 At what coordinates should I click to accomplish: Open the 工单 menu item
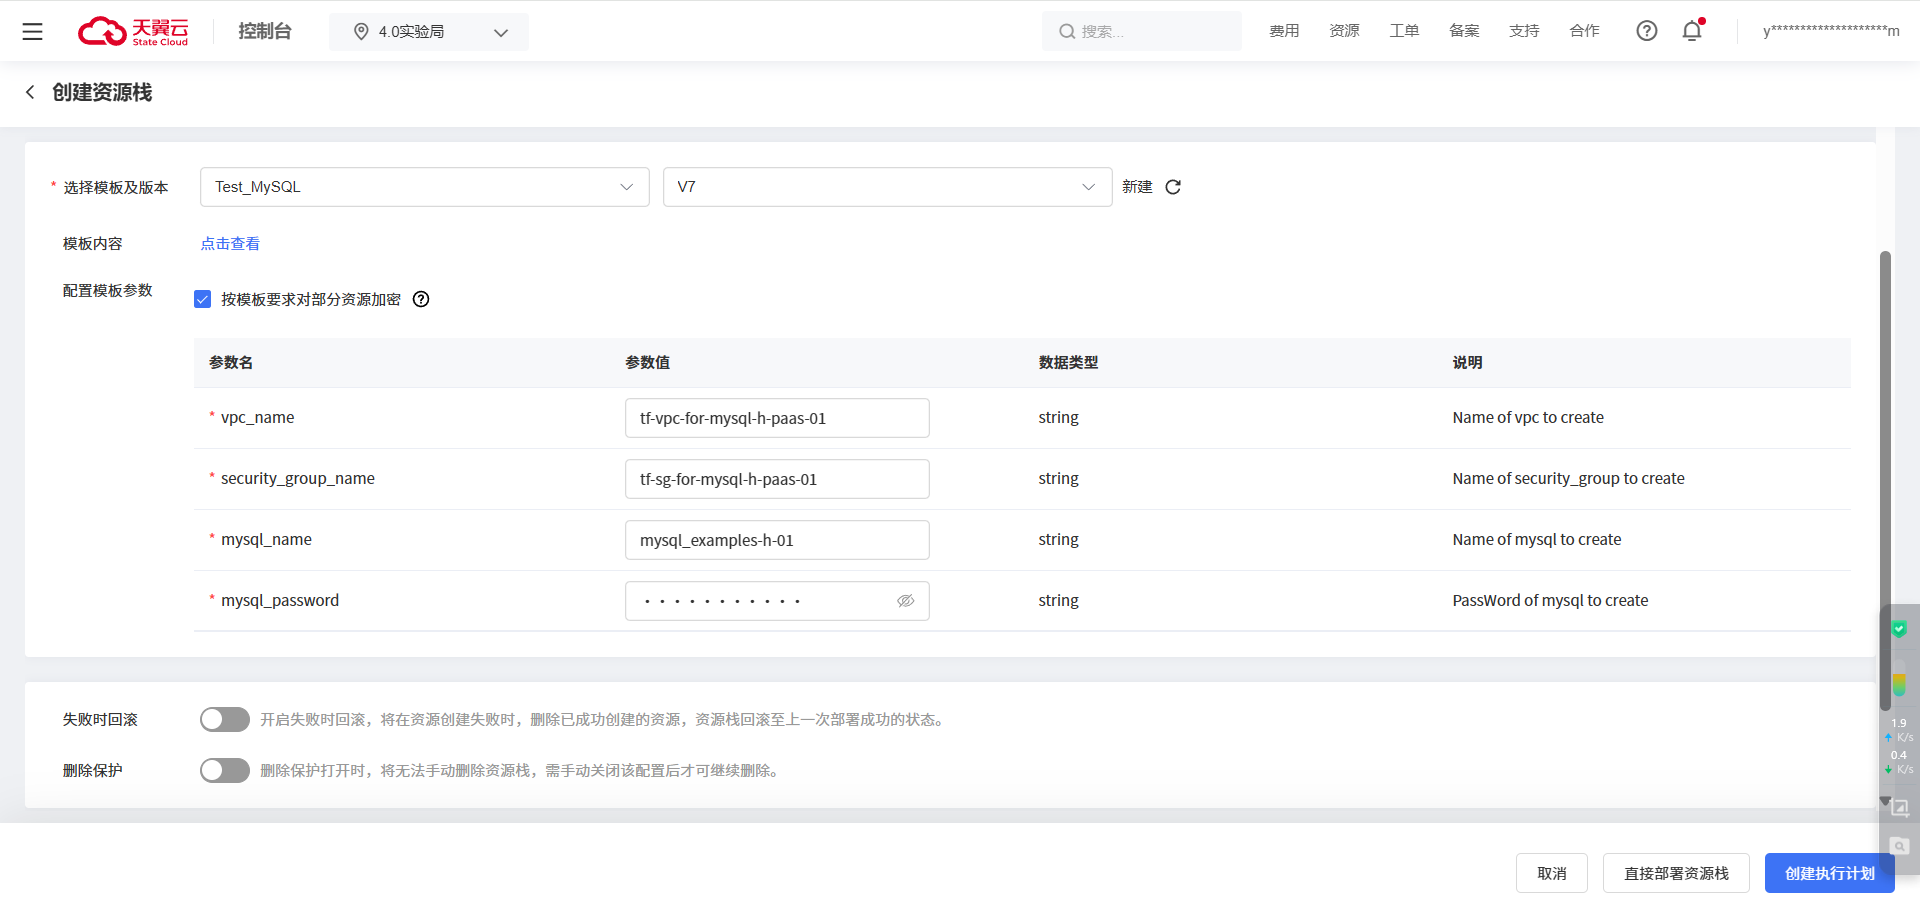pyautogui.click(x=1404, y=31)
